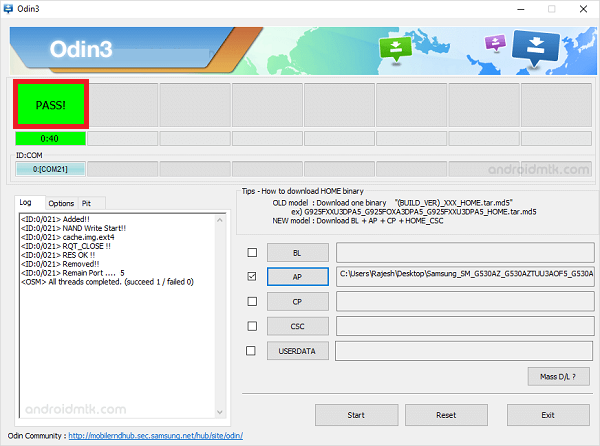The height and width of the screenshot is (446, 600).
Task: Click the AP file button
Action: tap(298, 277)
